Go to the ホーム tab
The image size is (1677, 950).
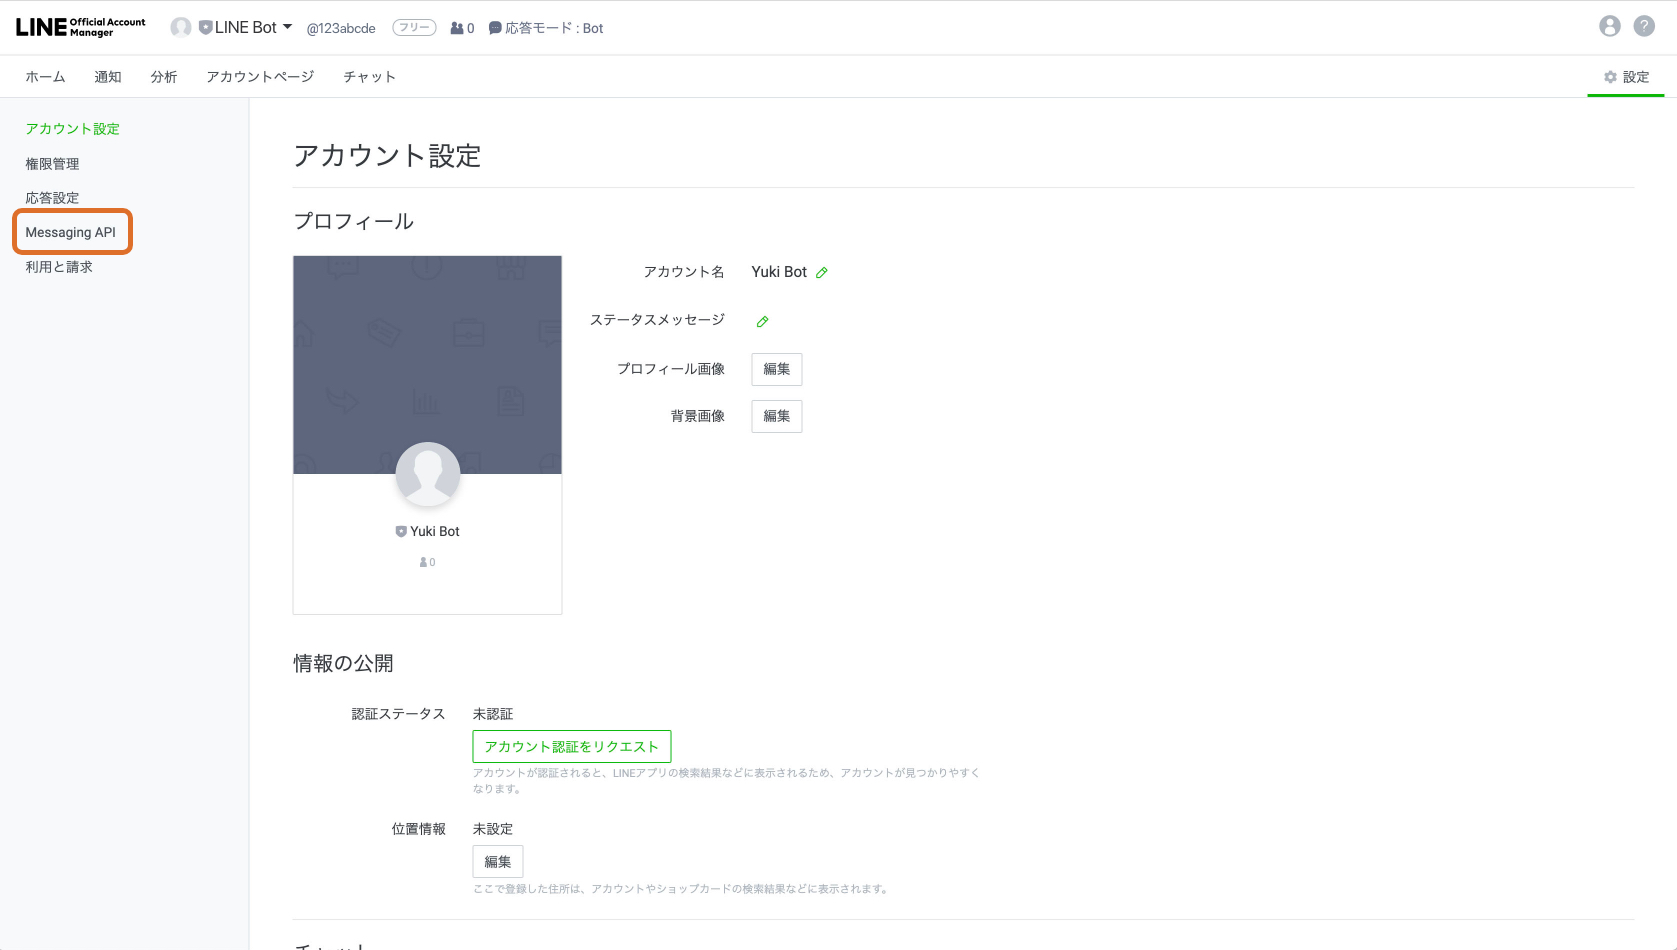45,77
